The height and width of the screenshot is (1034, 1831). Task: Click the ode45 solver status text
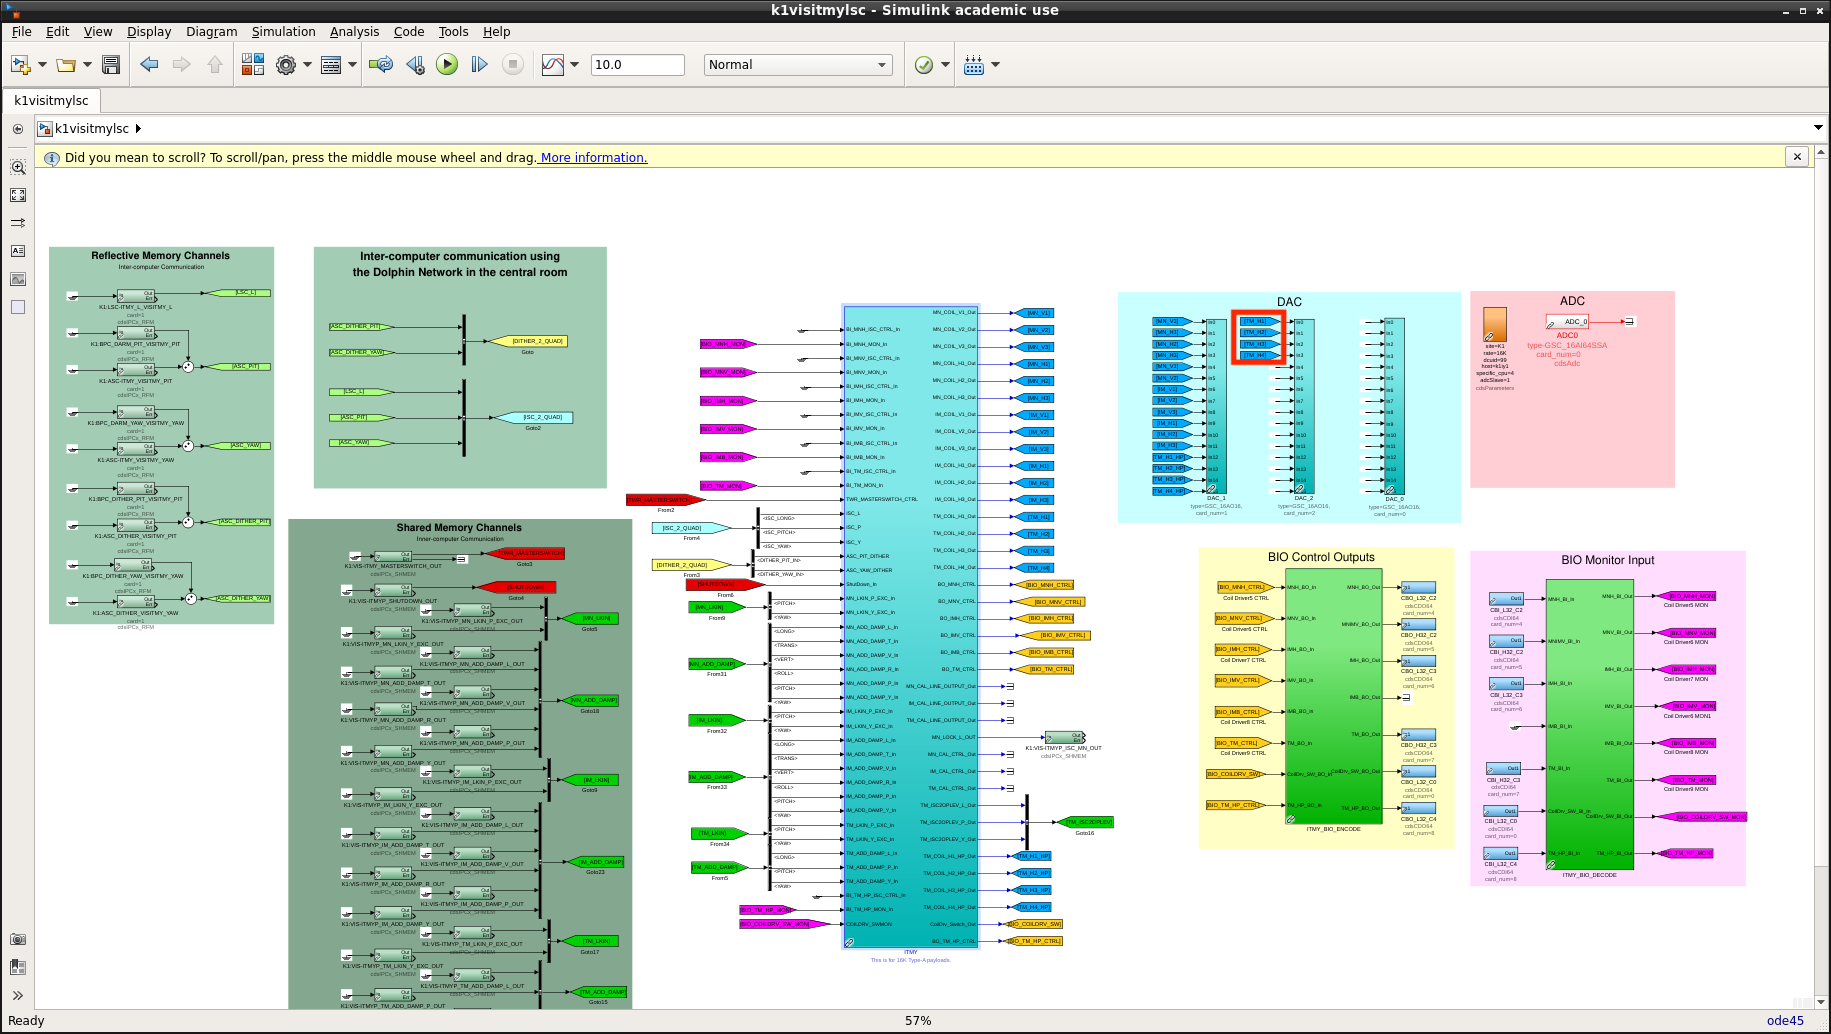(x=1785, y=1021)
